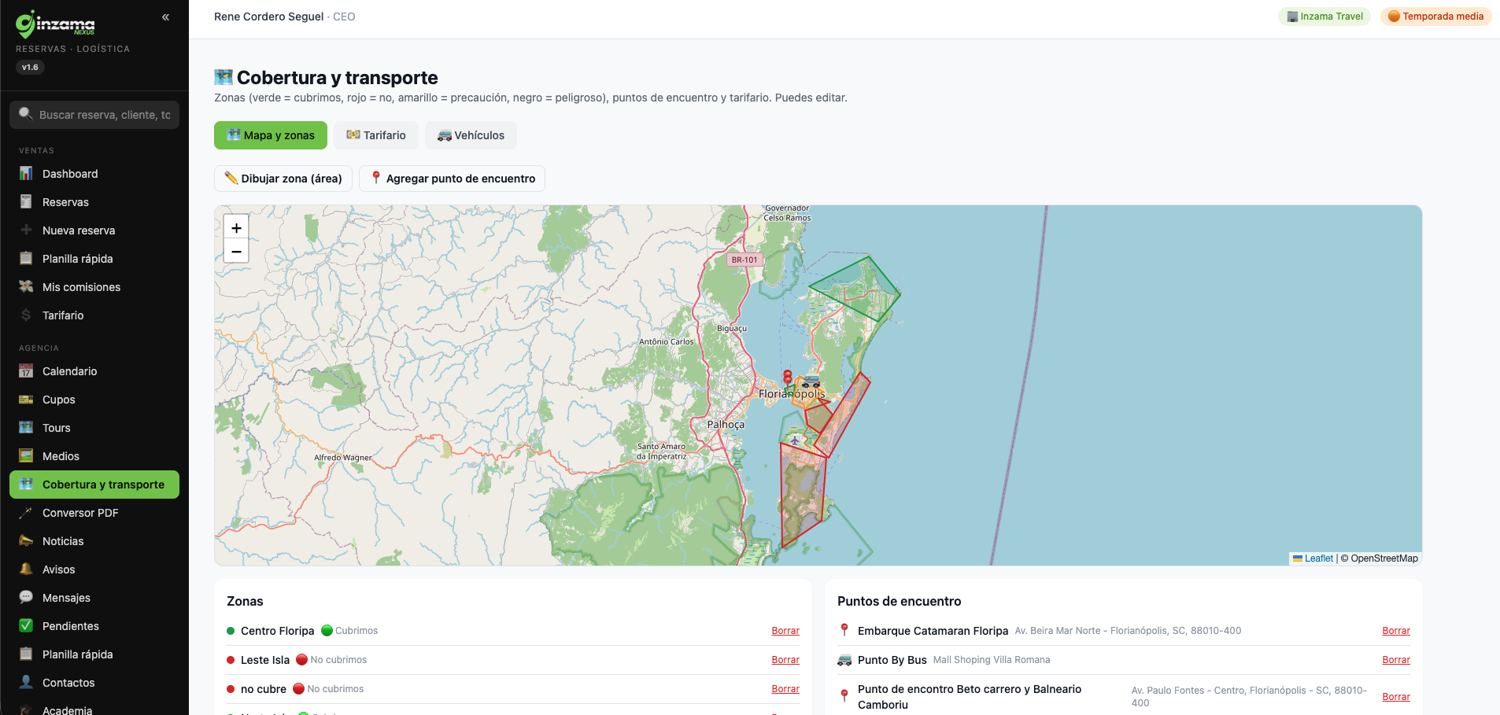Open Avisos in the sidebar
Screen dimensions: 1500x715
[94, 569]
